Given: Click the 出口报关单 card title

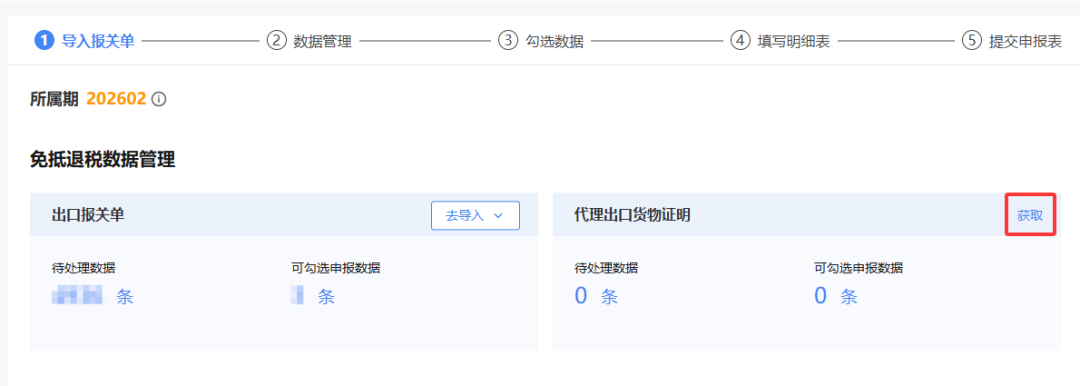Looking at the screenshot, I should (x=88, y=215).
